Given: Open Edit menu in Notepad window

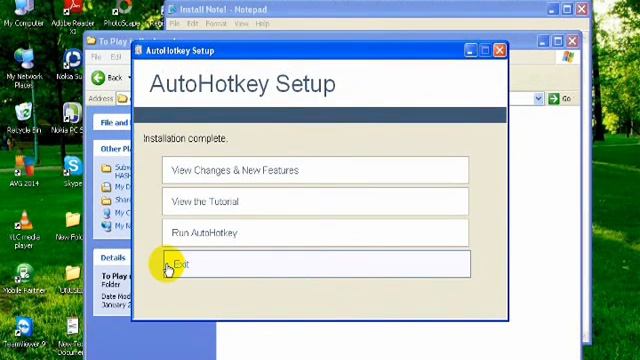Looking at the screenshot, I should (192, 24).
